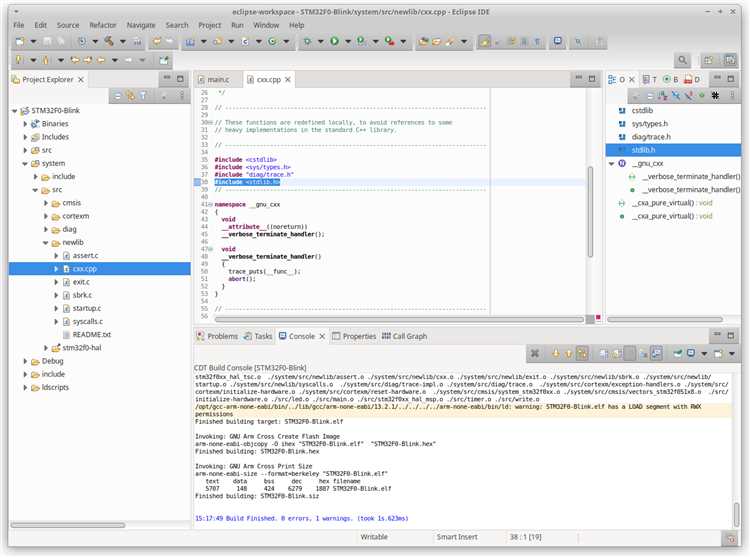
Task: Open the Project menu
Action: coord(210,25)
